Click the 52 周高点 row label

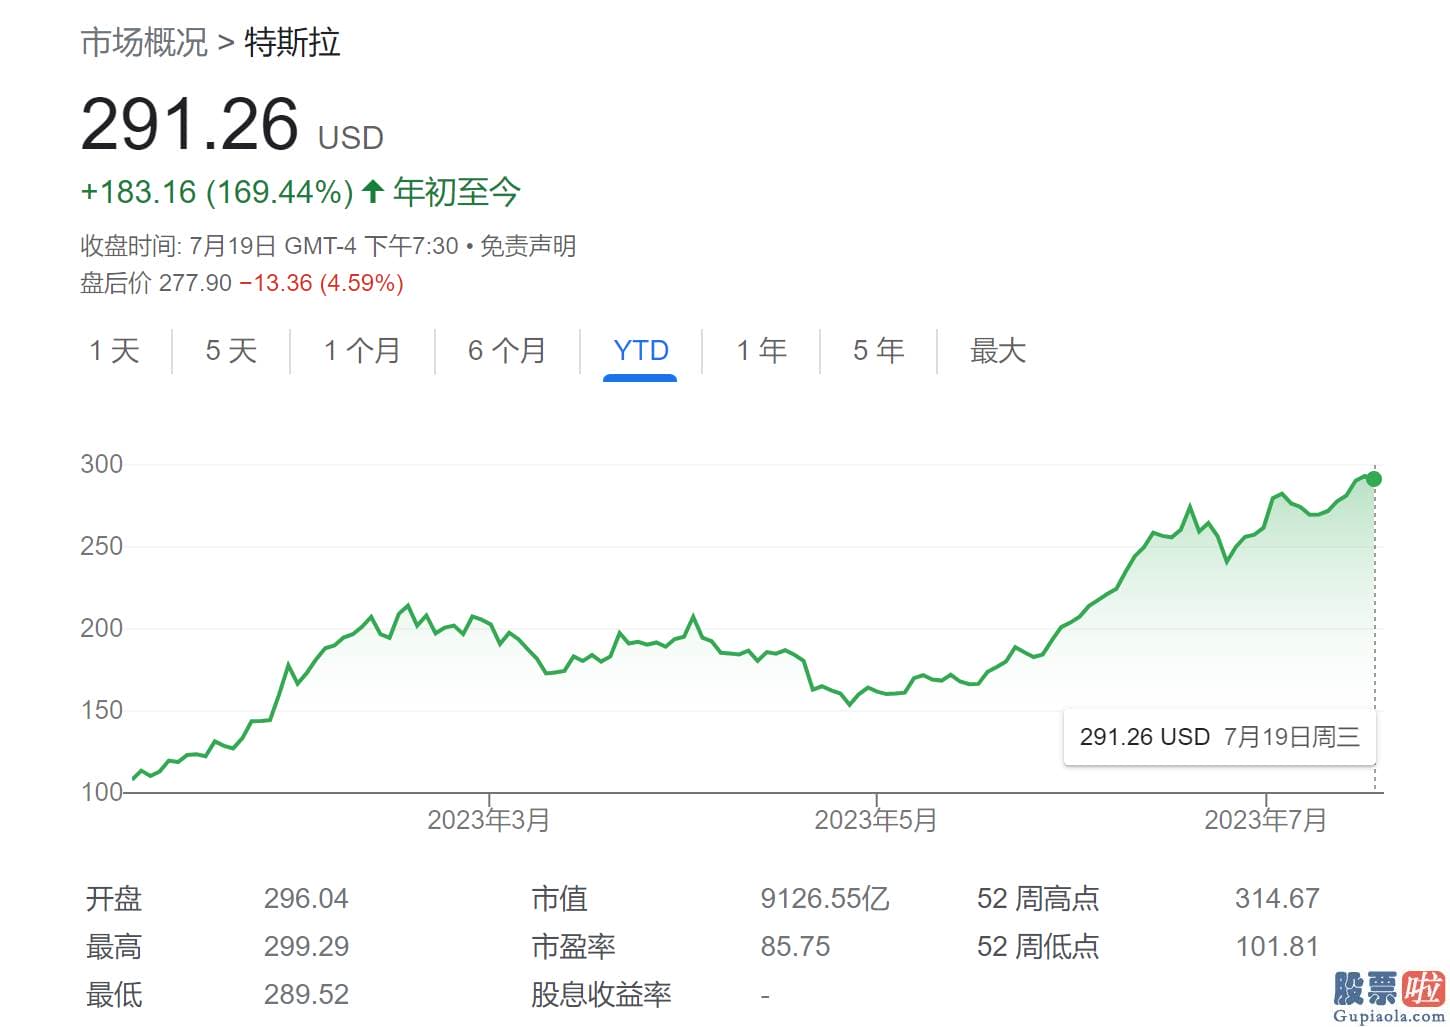coord(1038,899)
